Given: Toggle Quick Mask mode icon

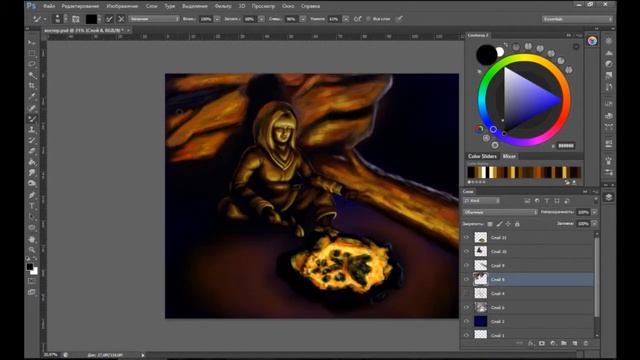Looking at the screenshot, I should point(32,281).
